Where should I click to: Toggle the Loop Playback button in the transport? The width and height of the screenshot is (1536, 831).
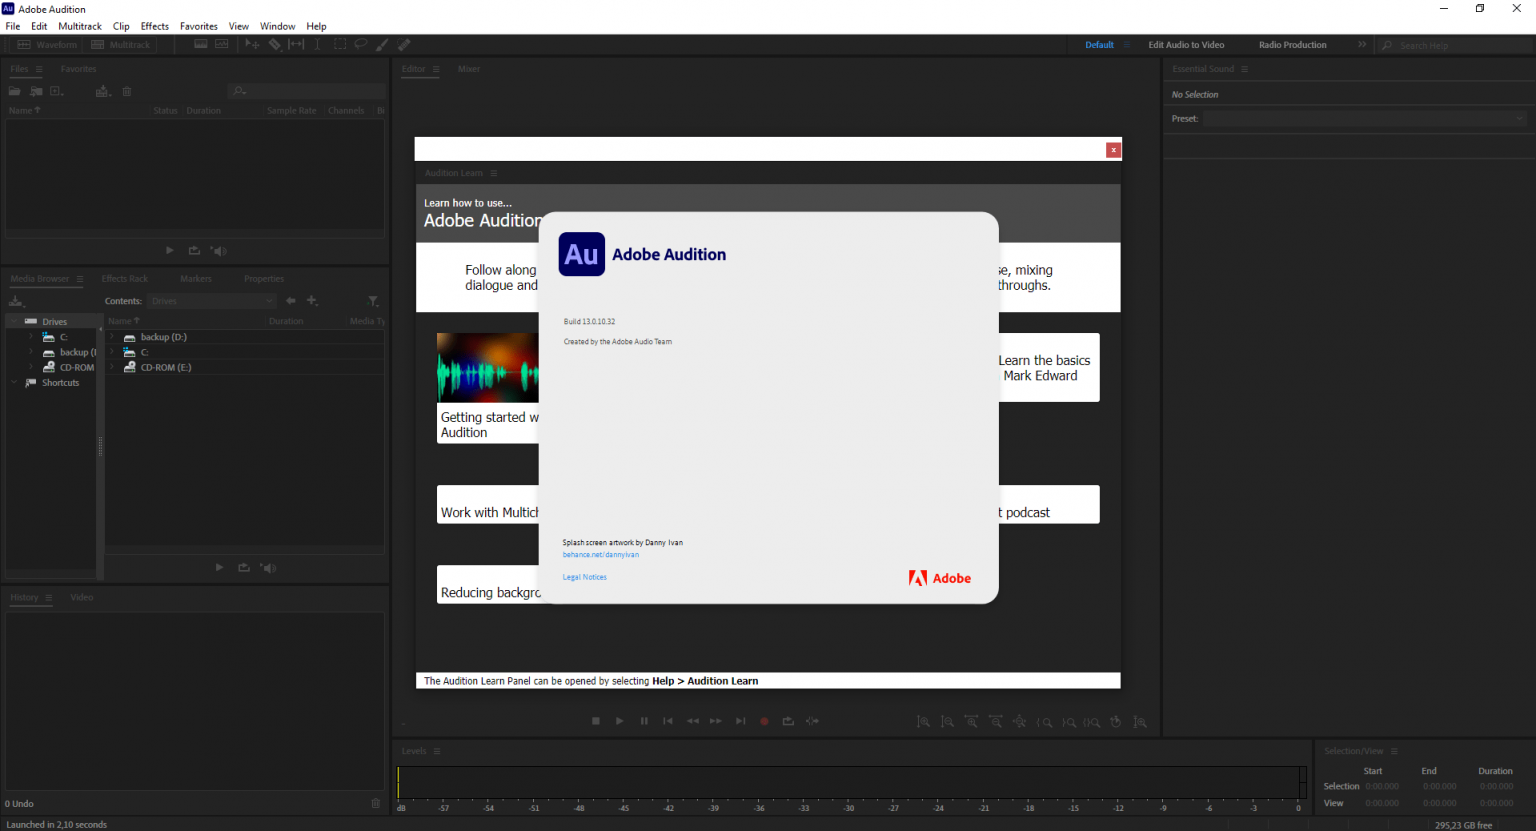coord(788,721)
